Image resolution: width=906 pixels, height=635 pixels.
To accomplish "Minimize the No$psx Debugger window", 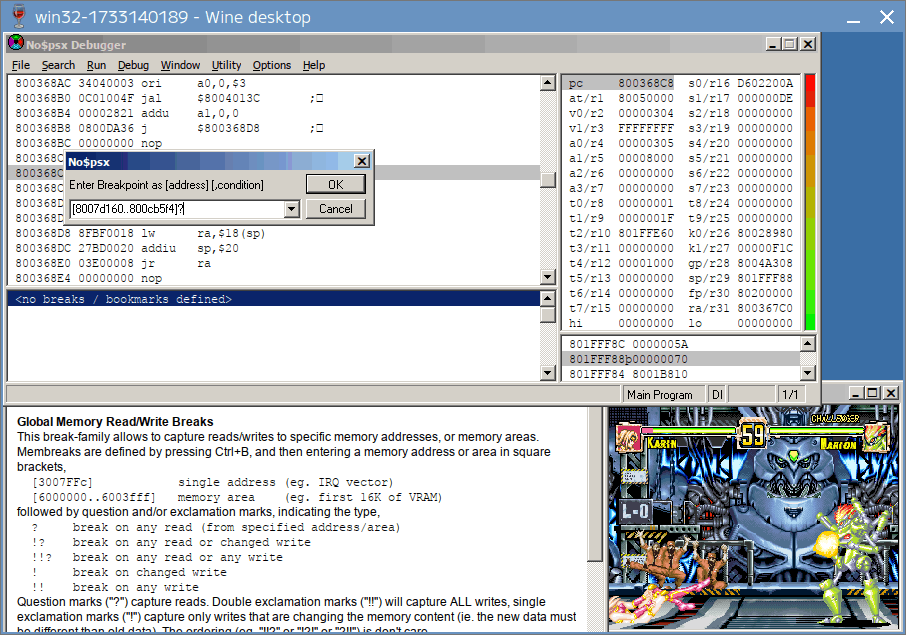I will pyautogui.click(x=773, y=44).
